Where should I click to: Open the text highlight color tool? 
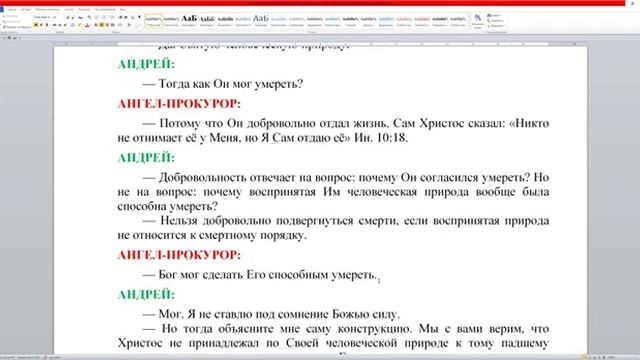(80, 25)
